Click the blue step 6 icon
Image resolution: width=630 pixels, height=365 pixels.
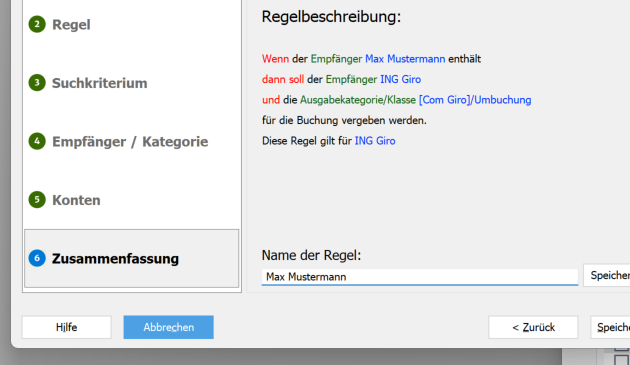(37, 258)
